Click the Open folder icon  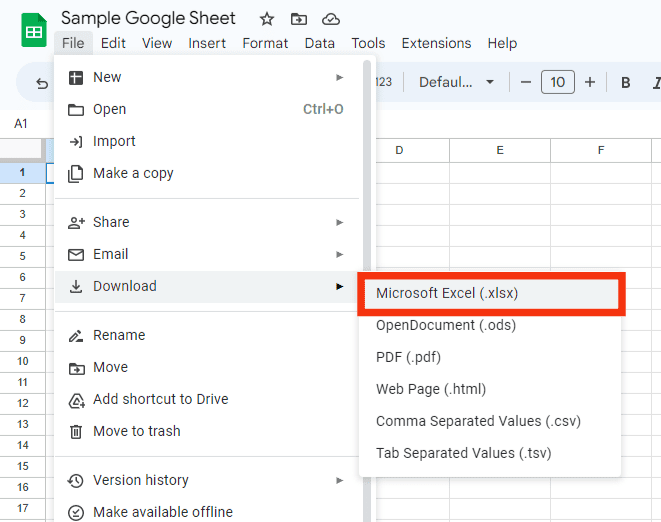(76, 110)
